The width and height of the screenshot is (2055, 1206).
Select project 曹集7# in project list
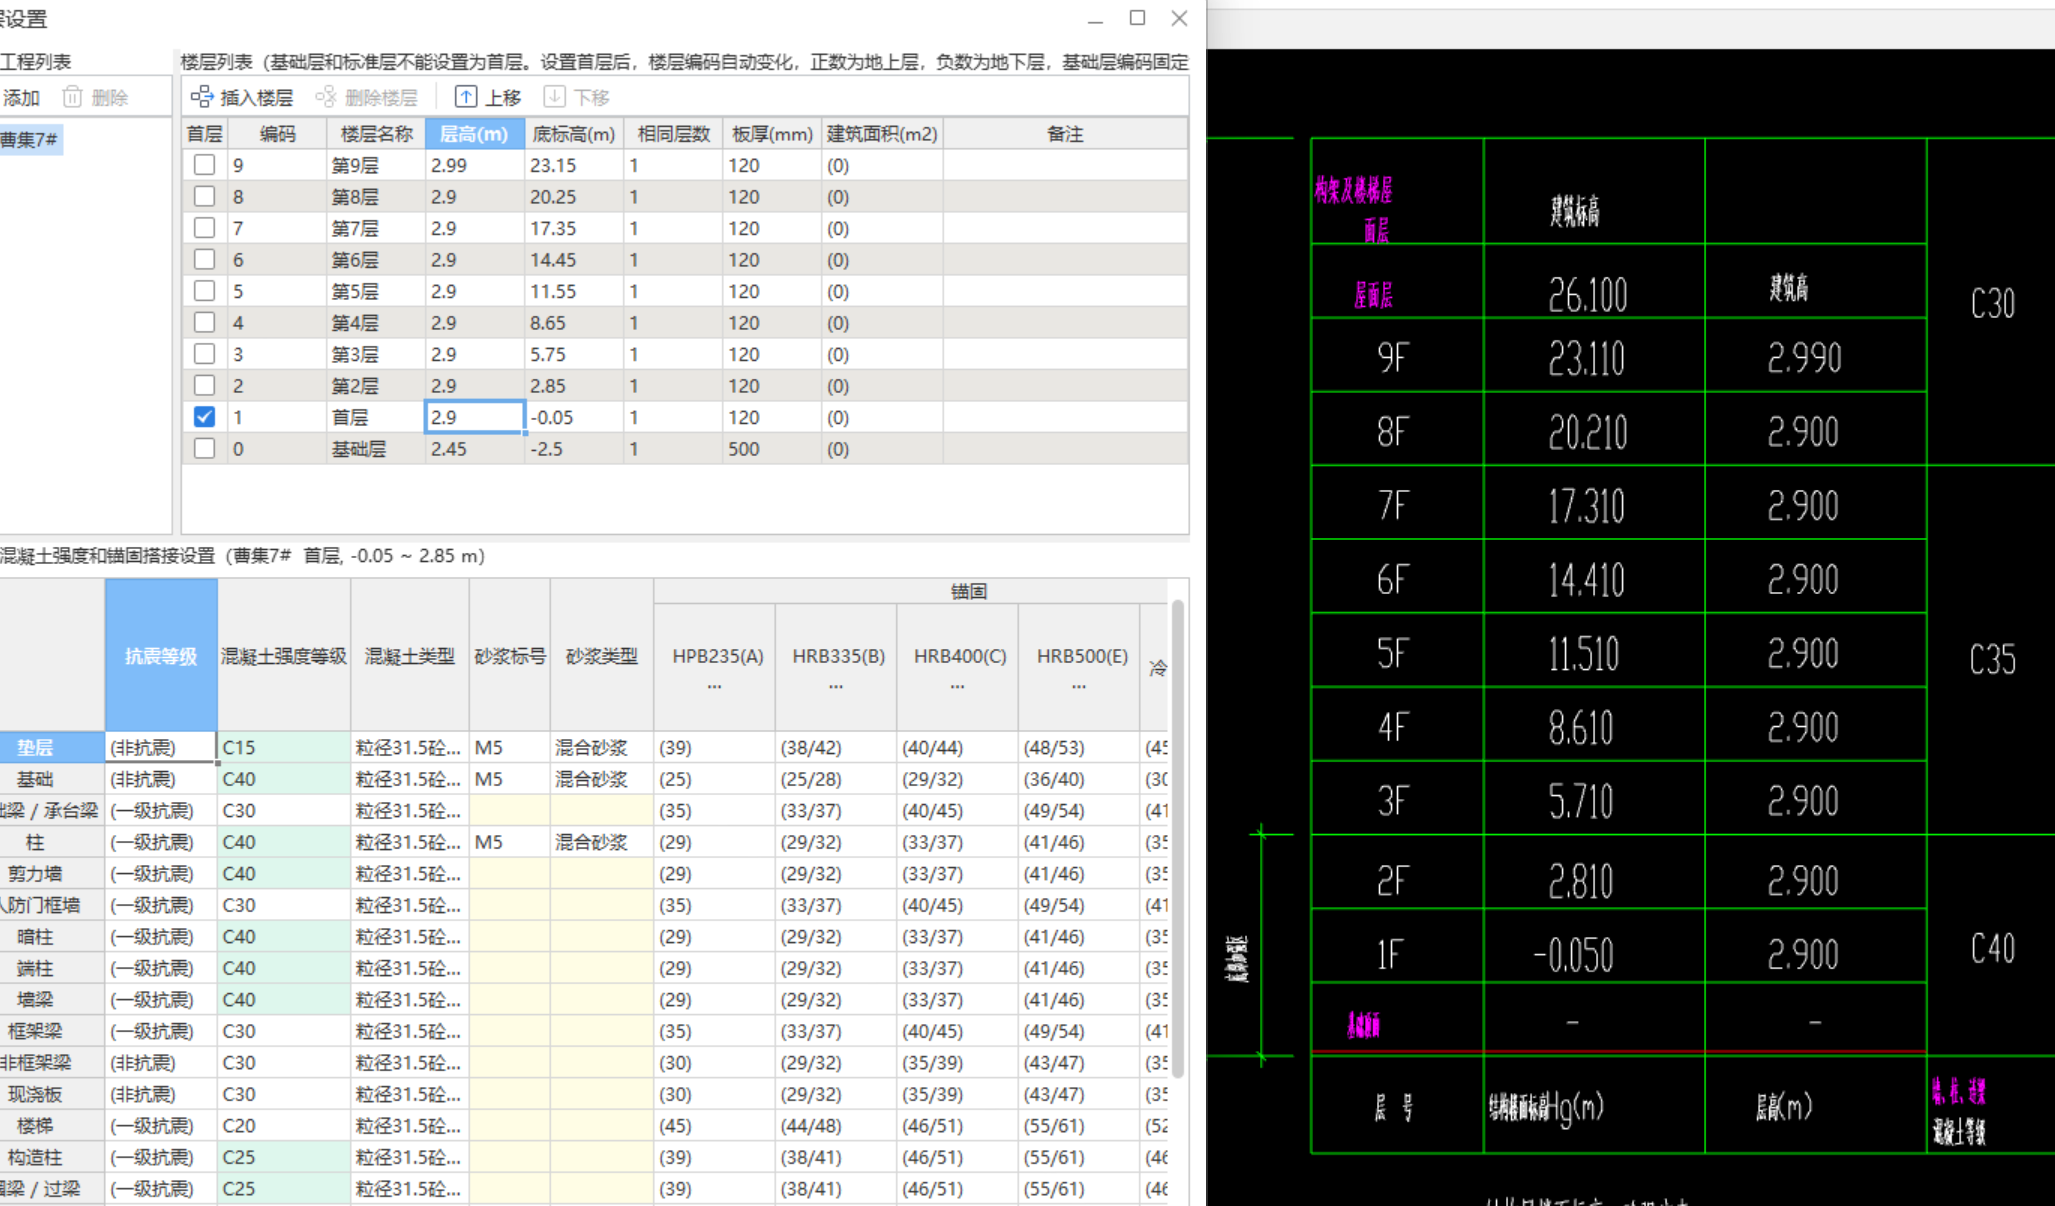coord(30,139)
